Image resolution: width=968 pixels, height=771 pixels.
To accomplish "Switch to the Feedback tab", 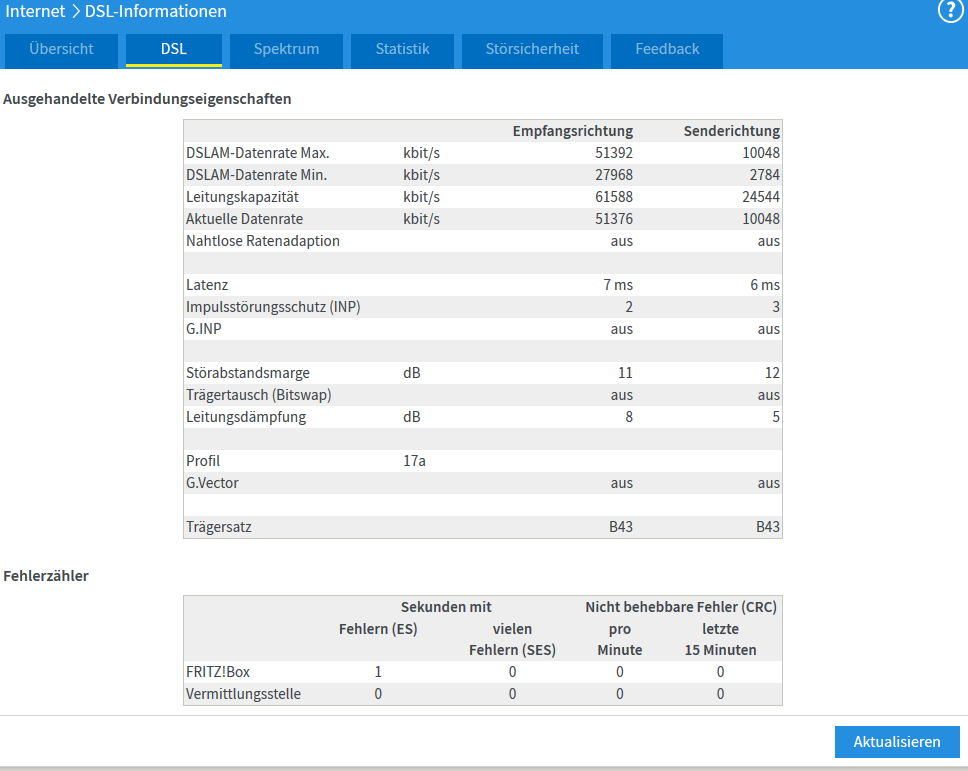I will pos(667,49).
